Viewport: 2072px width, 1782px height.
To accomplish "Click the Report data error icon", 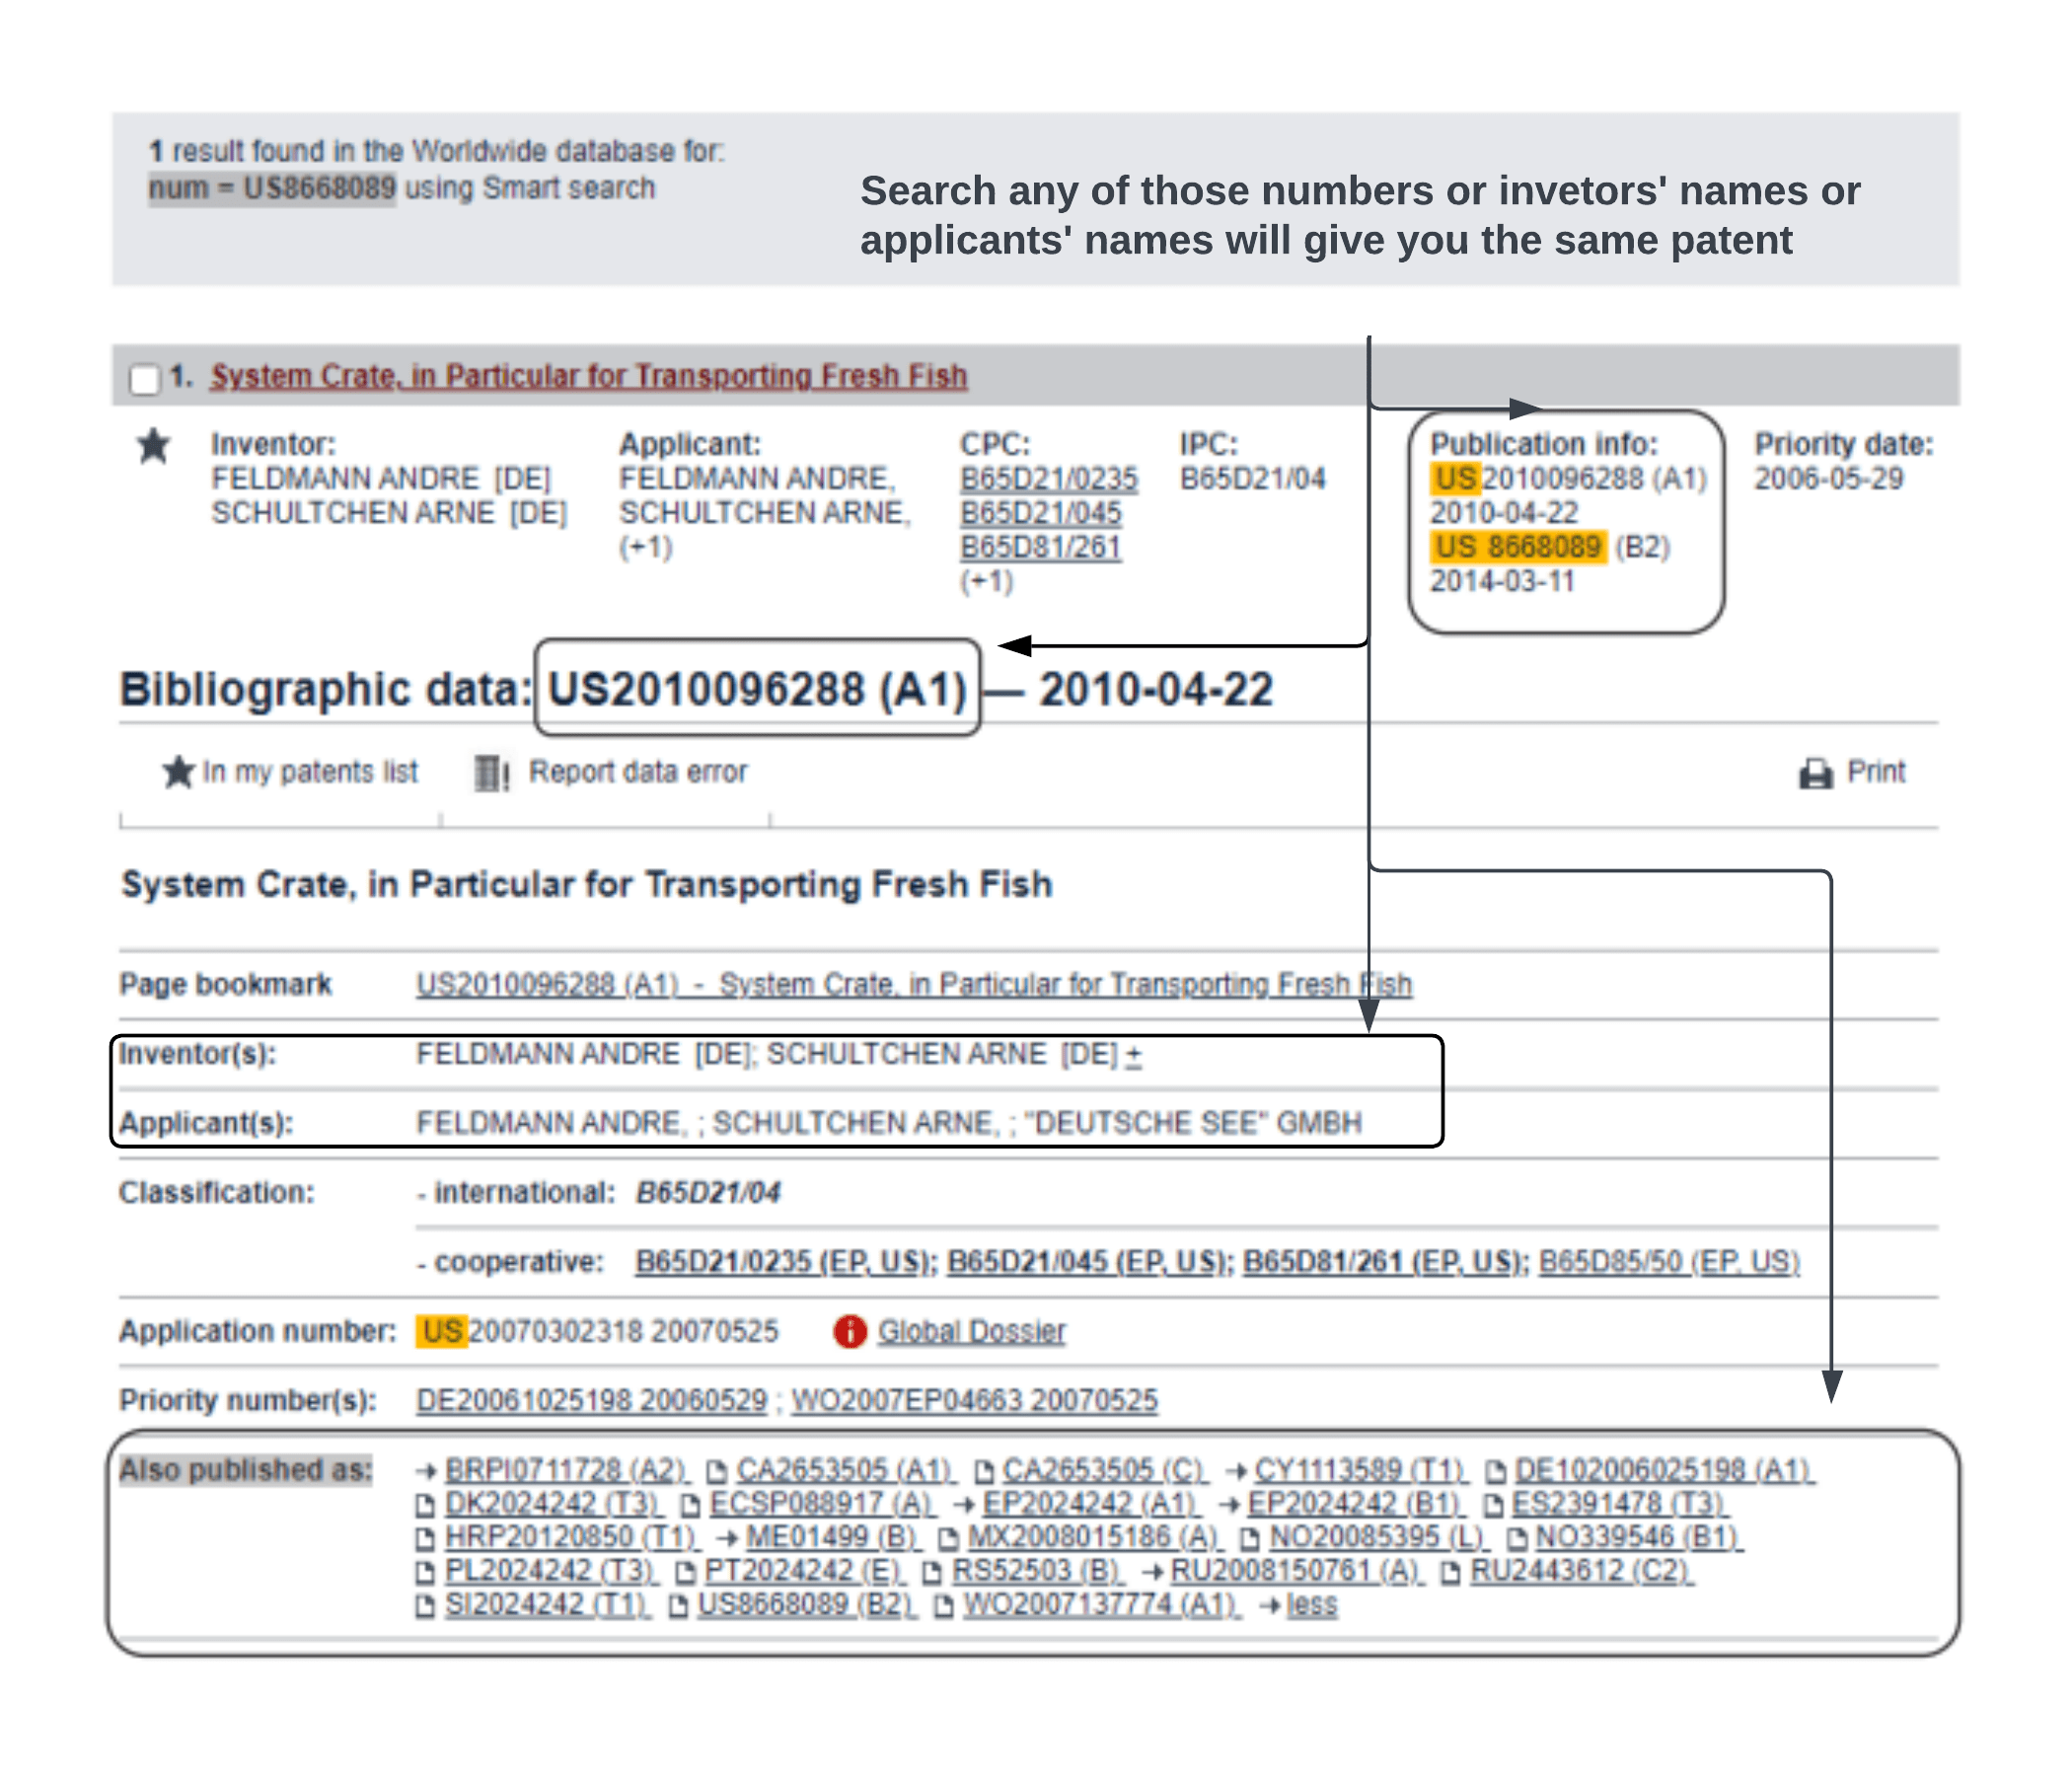I will [x=491, y=773].
